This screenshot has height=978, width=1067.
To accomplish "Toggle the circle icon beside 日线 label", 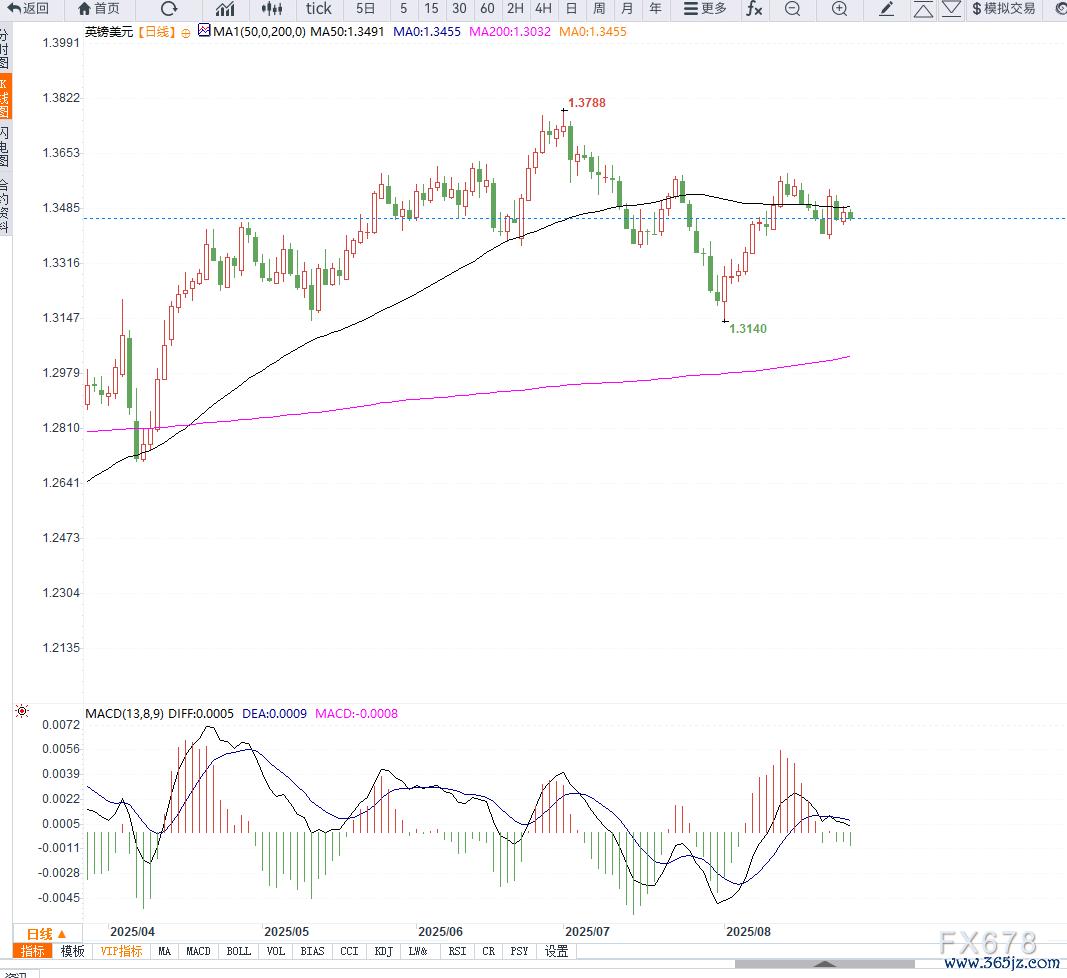I will point(186,32).
